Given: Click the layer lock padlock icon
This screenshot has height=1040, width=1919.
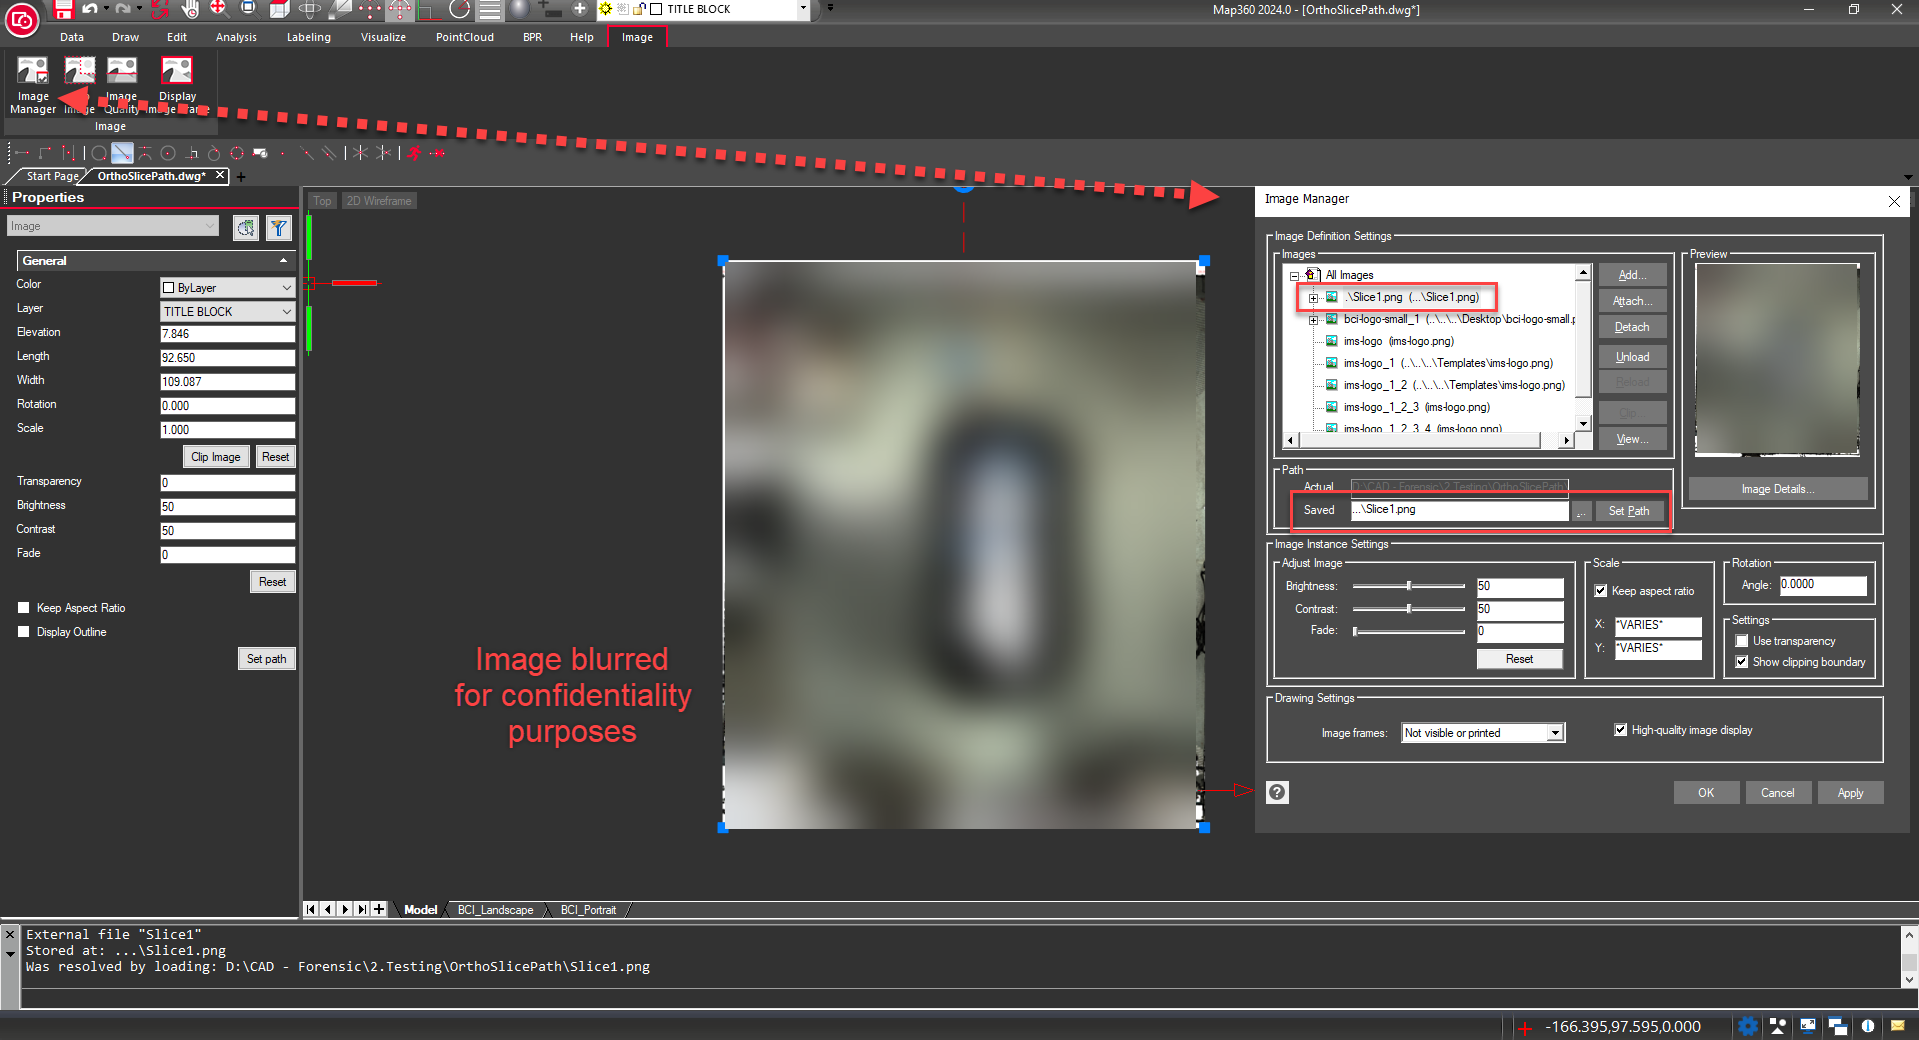Looking at the screenshot, I should [x=638, y=9].
